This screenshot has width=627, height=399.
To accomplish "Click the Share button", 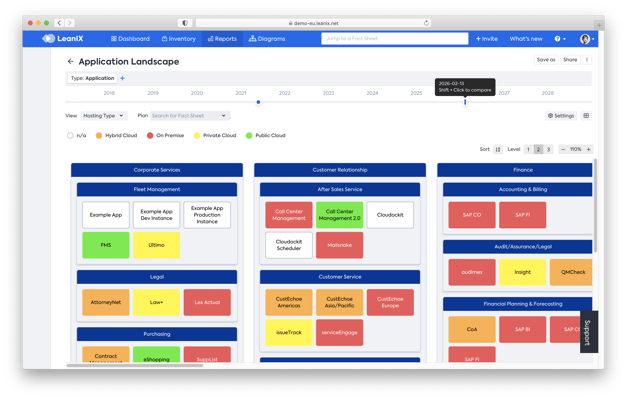I will (x=570, y=60).
